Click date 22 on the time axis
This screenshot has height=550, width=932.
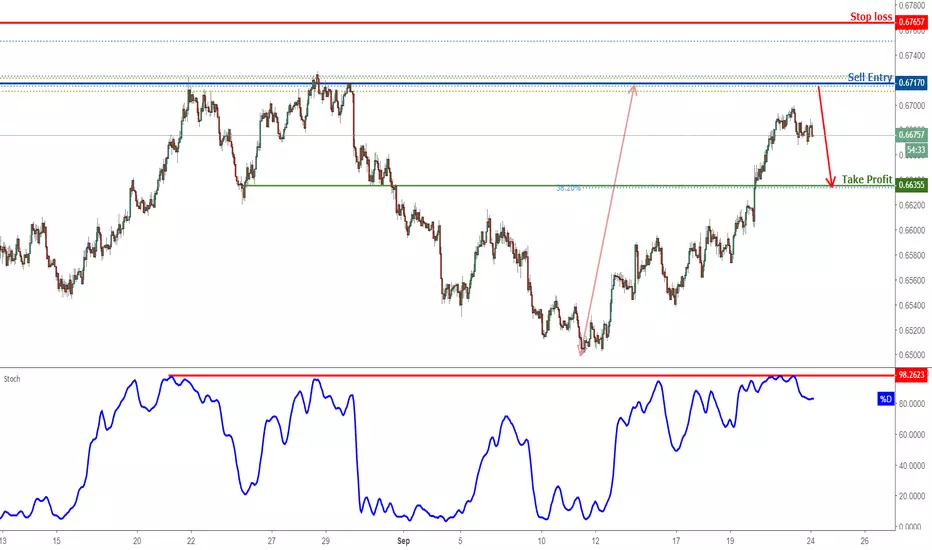(191, 541)
